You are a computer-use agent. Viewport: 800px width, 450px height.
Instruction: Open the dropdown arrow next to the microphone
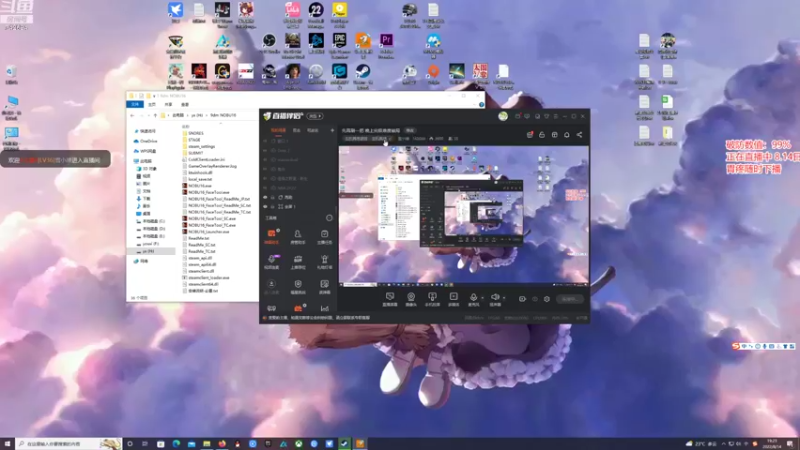pyautogui.click(x=482, y=297)
